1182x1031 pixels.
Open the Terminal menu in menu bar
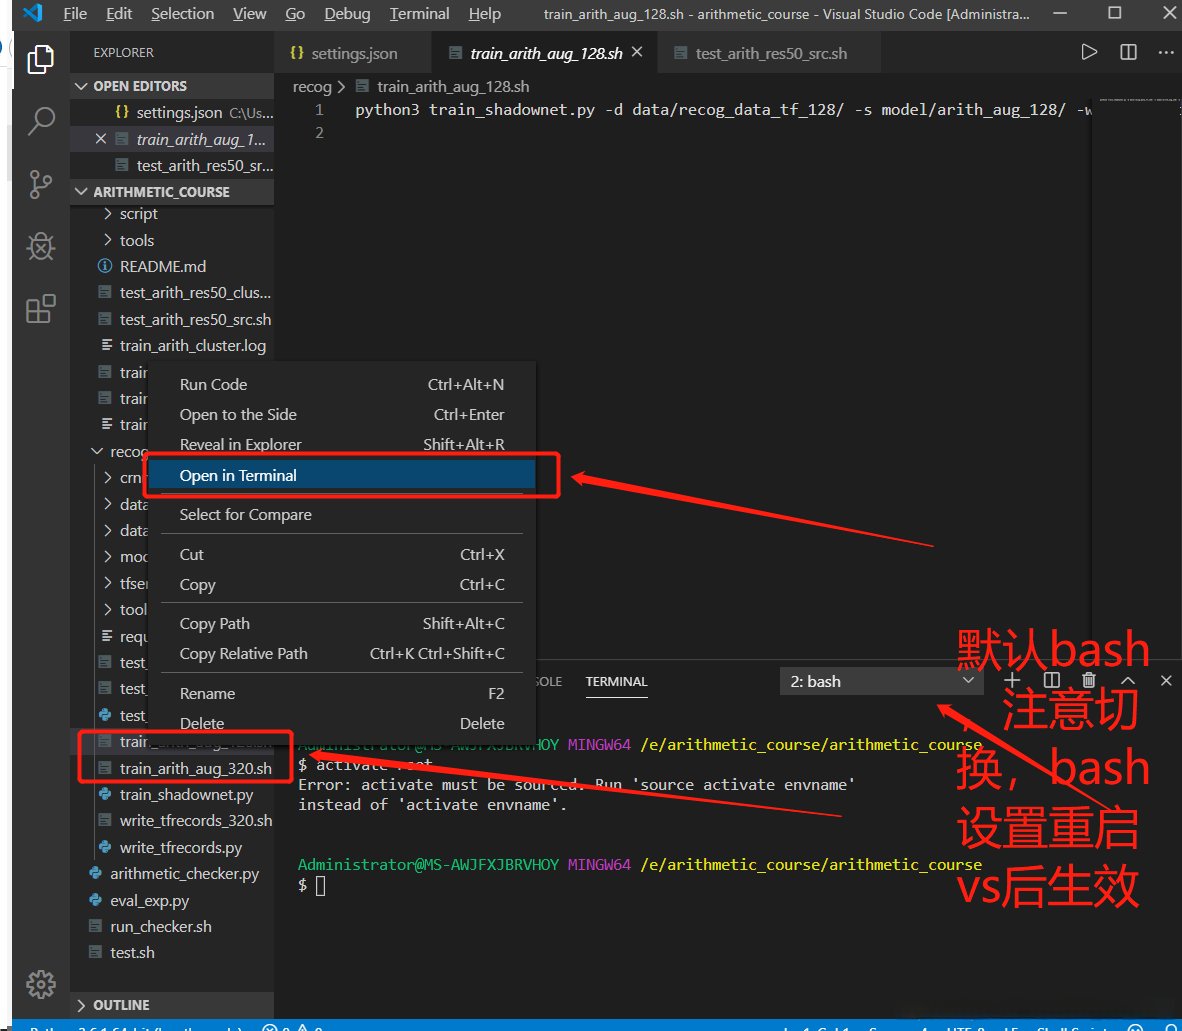tap(419, 14)
